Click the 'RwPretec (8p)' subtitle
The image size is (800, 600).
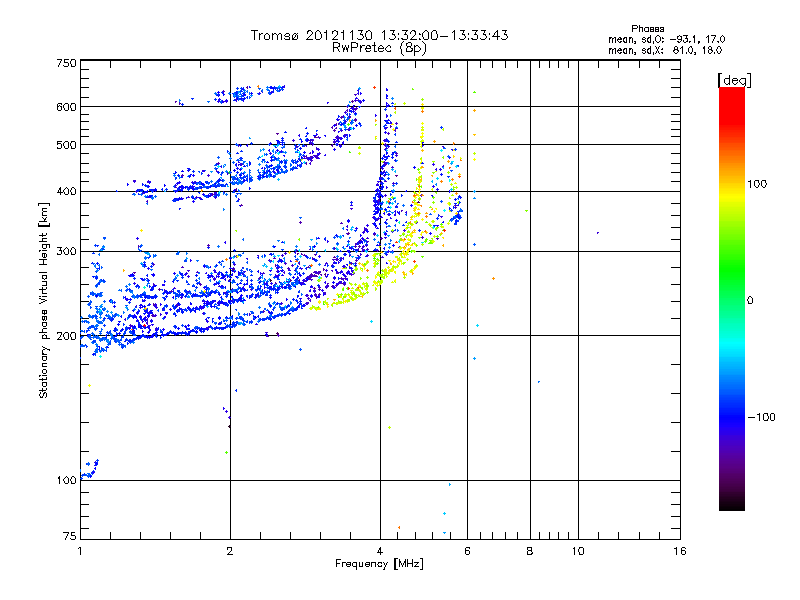click(379, 48)
